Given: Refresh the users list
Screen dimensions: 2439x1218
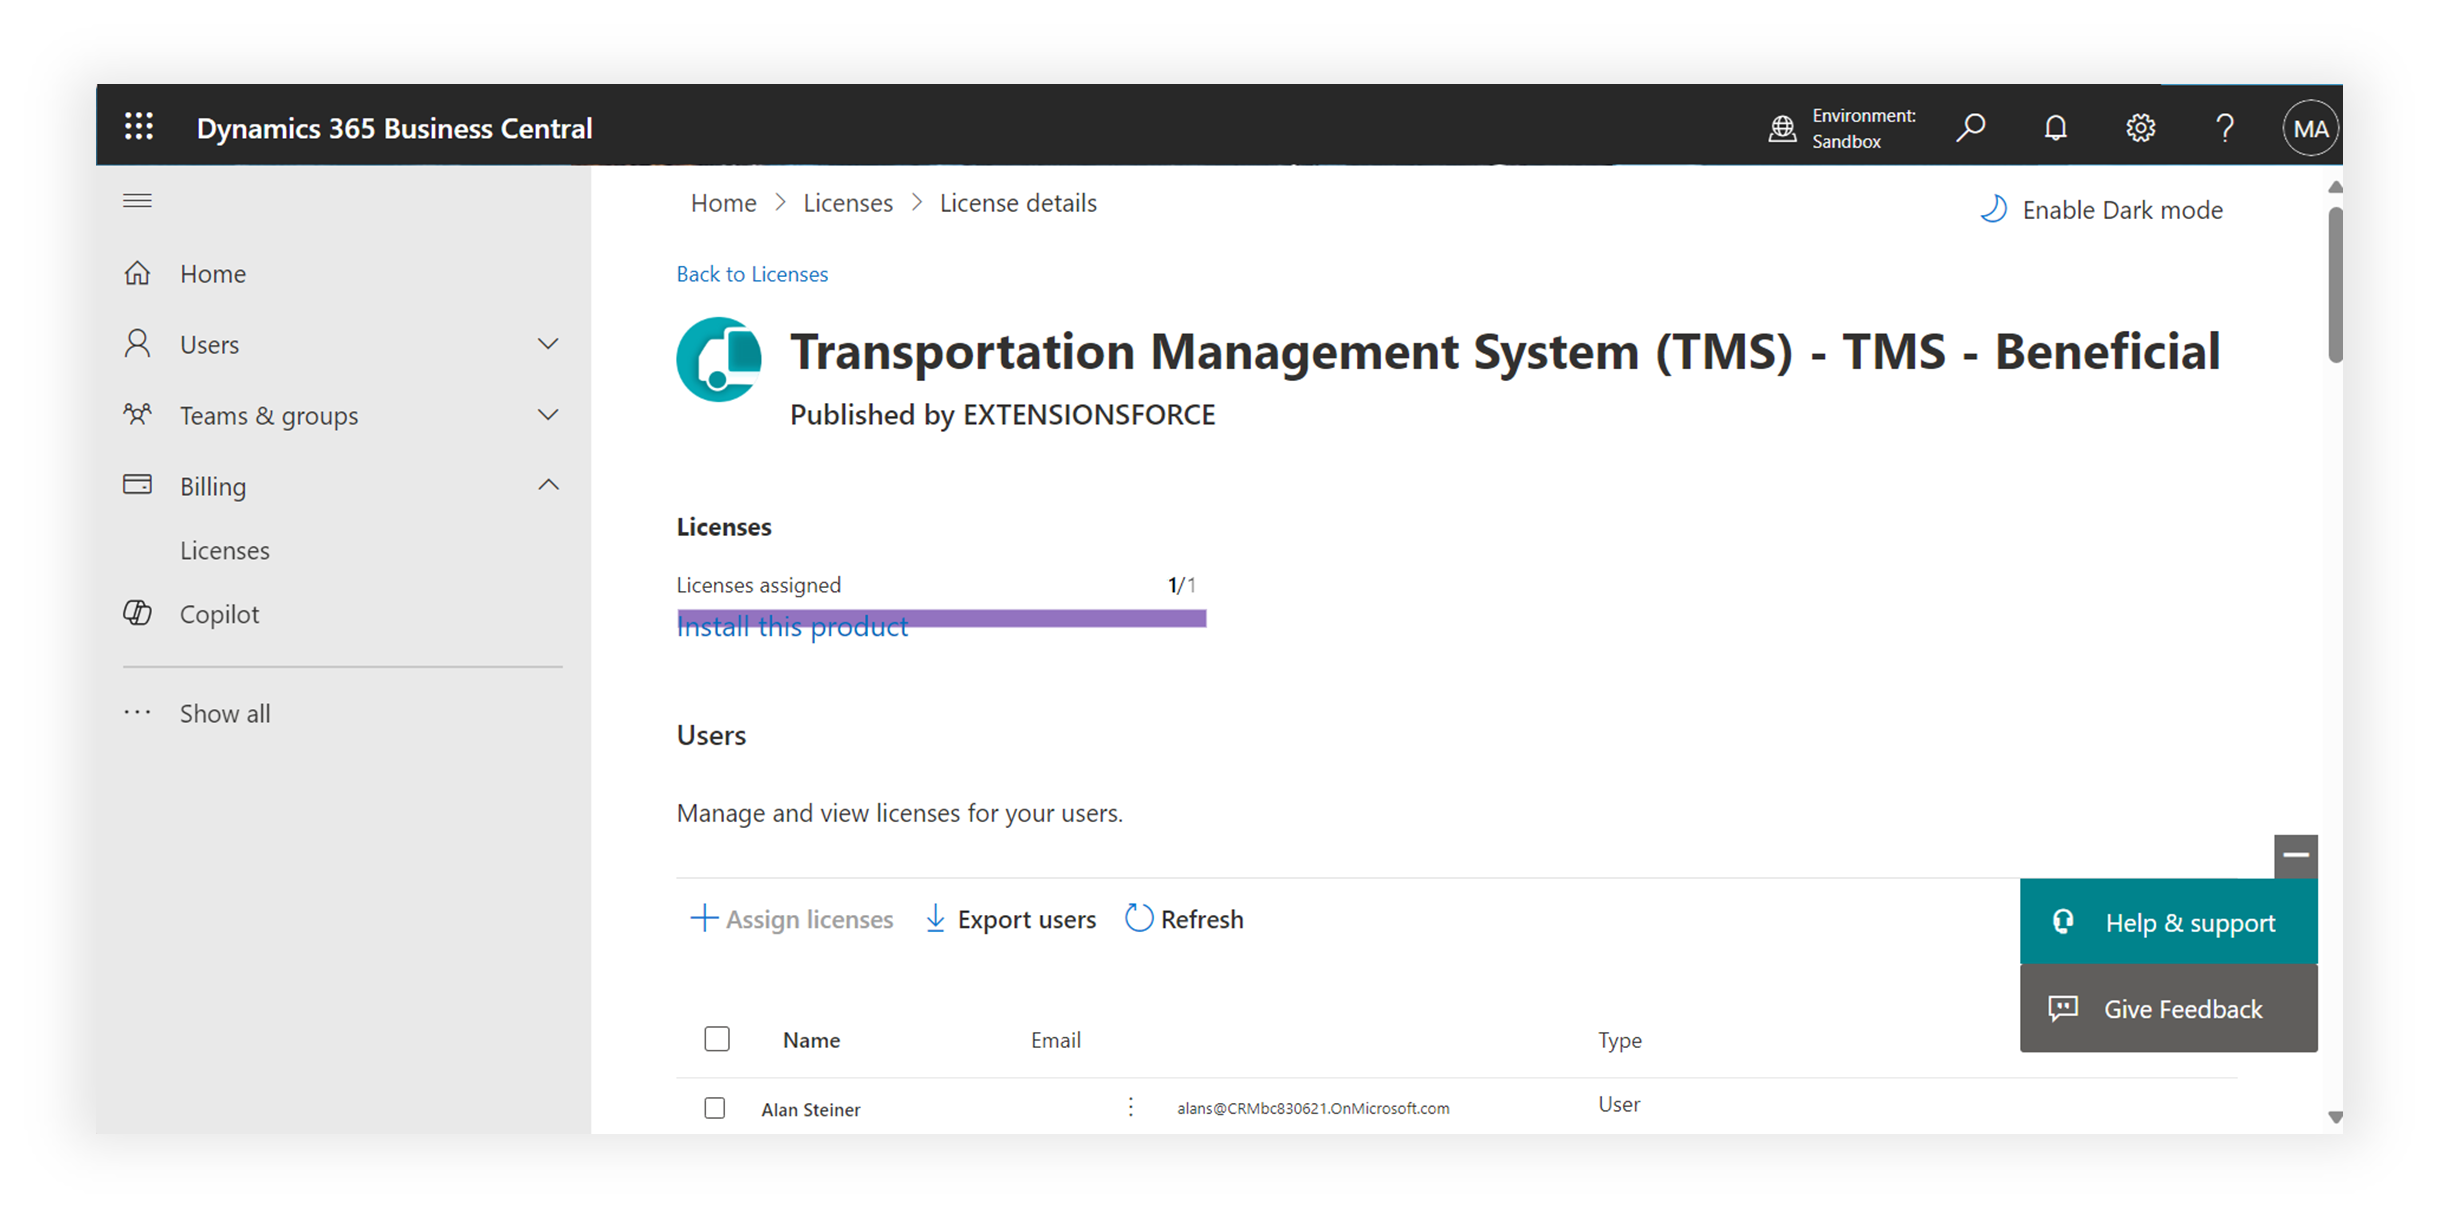Looking at the screenshot, I should 1183,918.
